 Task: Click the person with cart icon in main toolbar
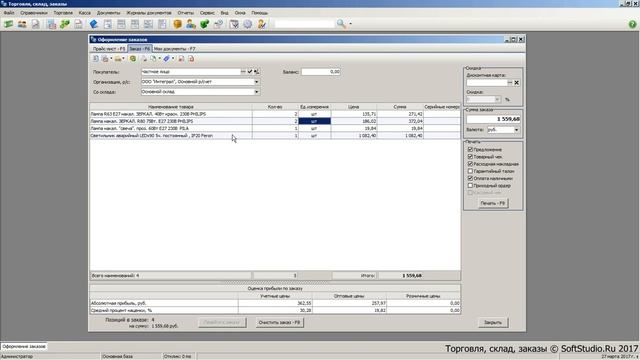tap(191, 24)
